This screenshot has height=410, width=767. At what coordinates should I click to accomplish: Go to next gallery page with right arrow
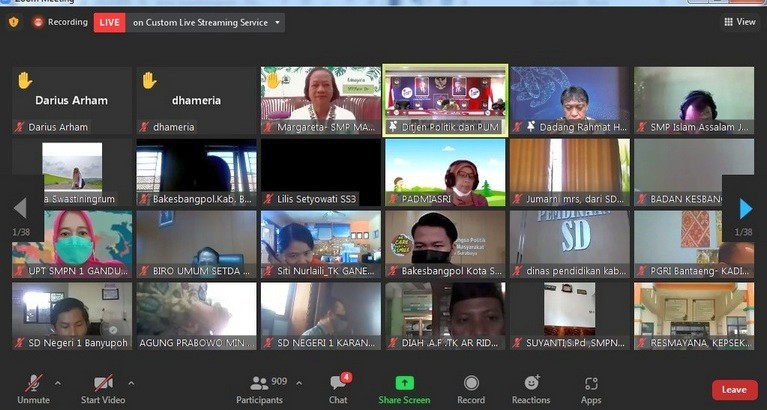pos(745,209)
